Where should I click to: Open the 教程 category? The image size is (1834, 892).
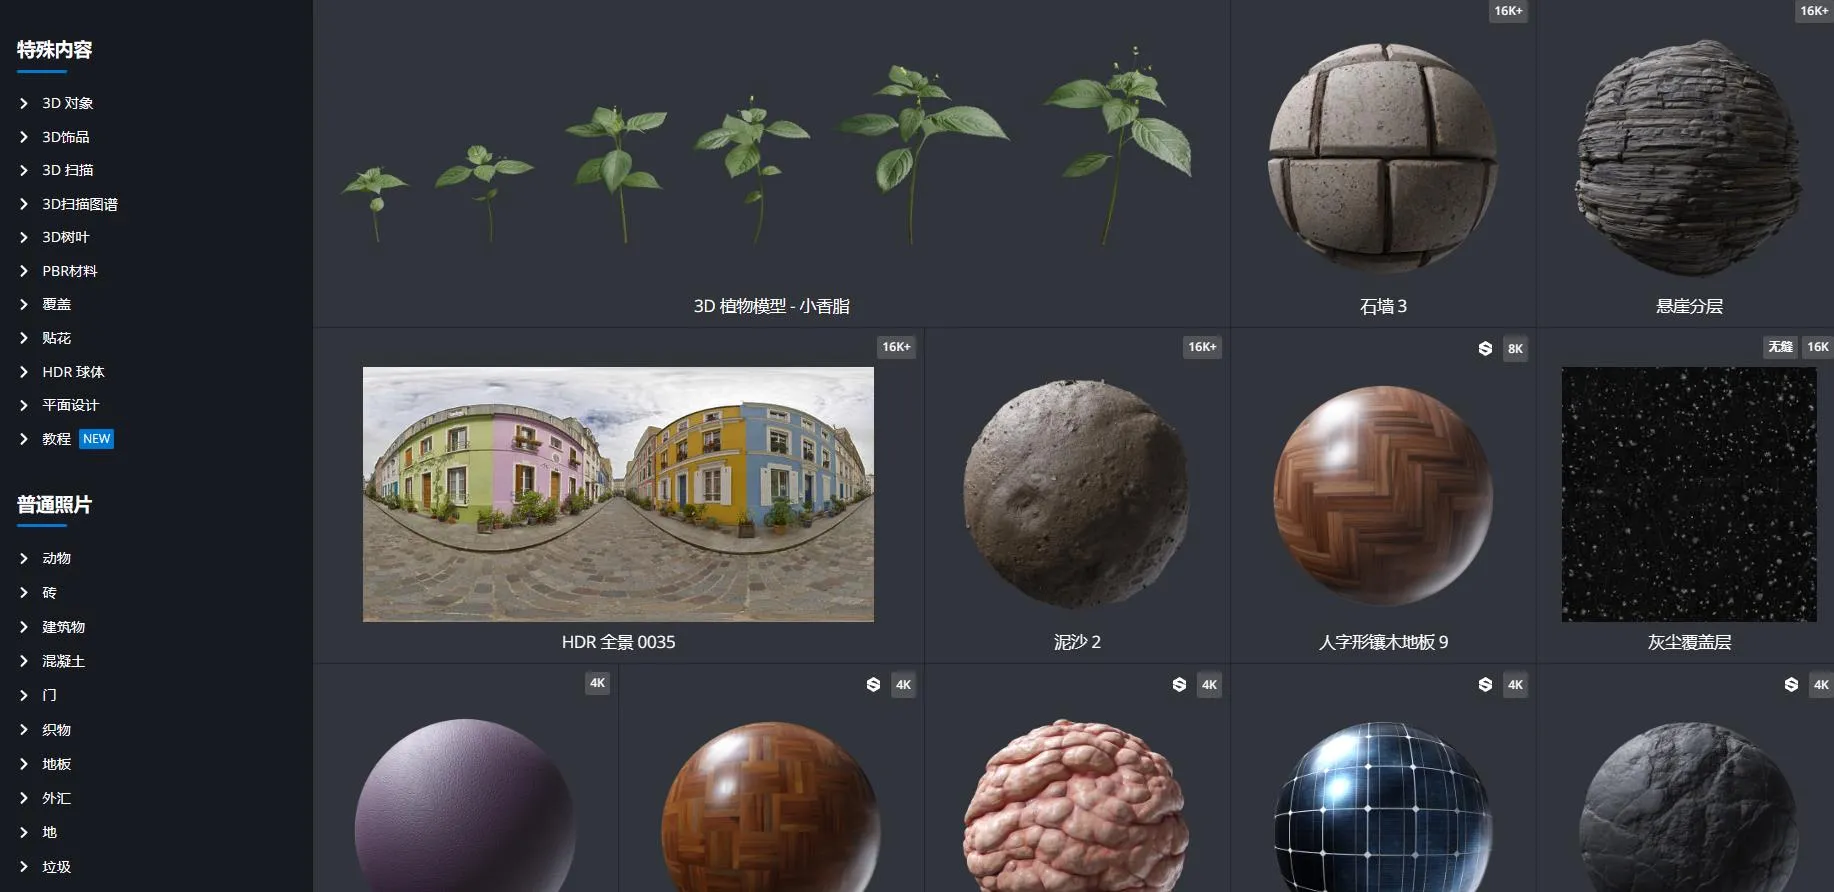click(57, 439)
